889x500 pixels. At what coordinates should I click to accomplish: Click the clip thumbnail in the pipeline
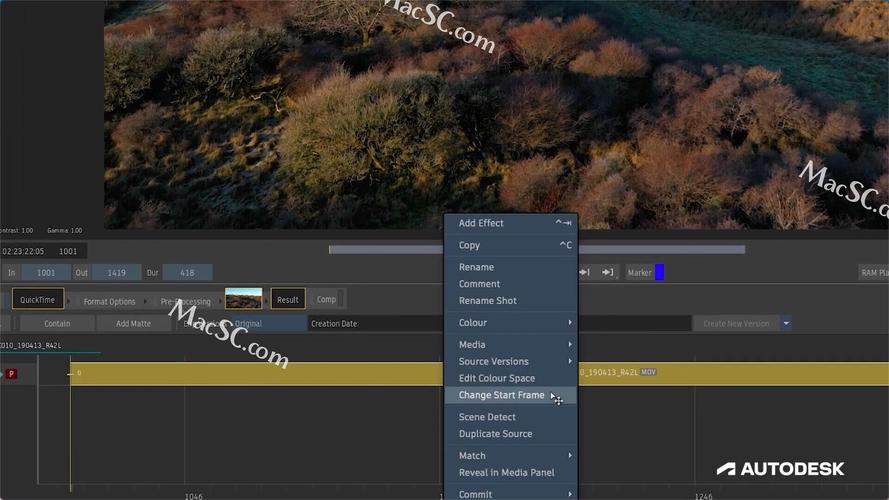pos(244,299)
